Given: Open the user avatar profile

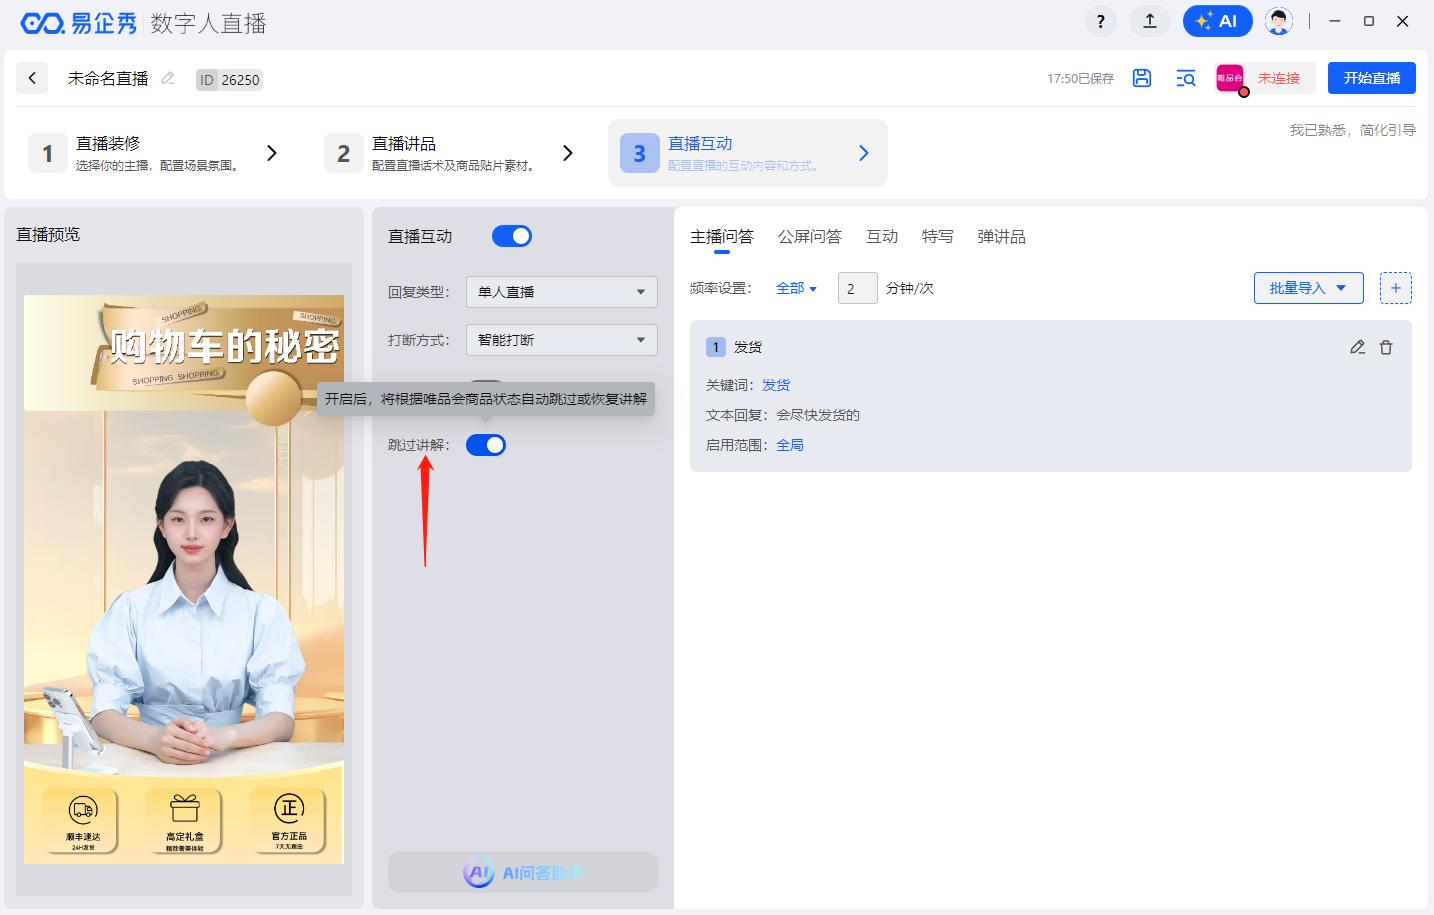Looking at the screenshot, I should tap(1278, 21).
